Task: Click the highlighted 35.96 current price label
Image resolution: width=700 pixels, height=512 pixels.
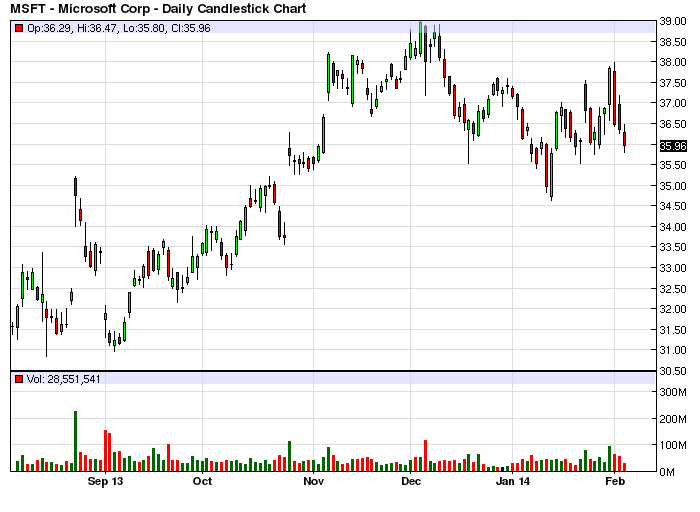Action: (x=673, y=146)
